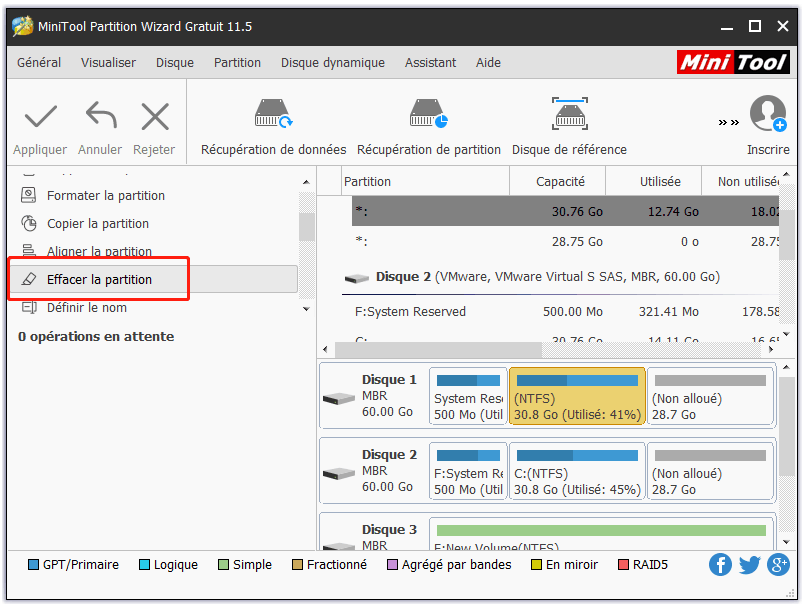Viewport: 803px width, 607px height.
Task: Click the Appliquer checkmark icon
Action: coord(40,117)
